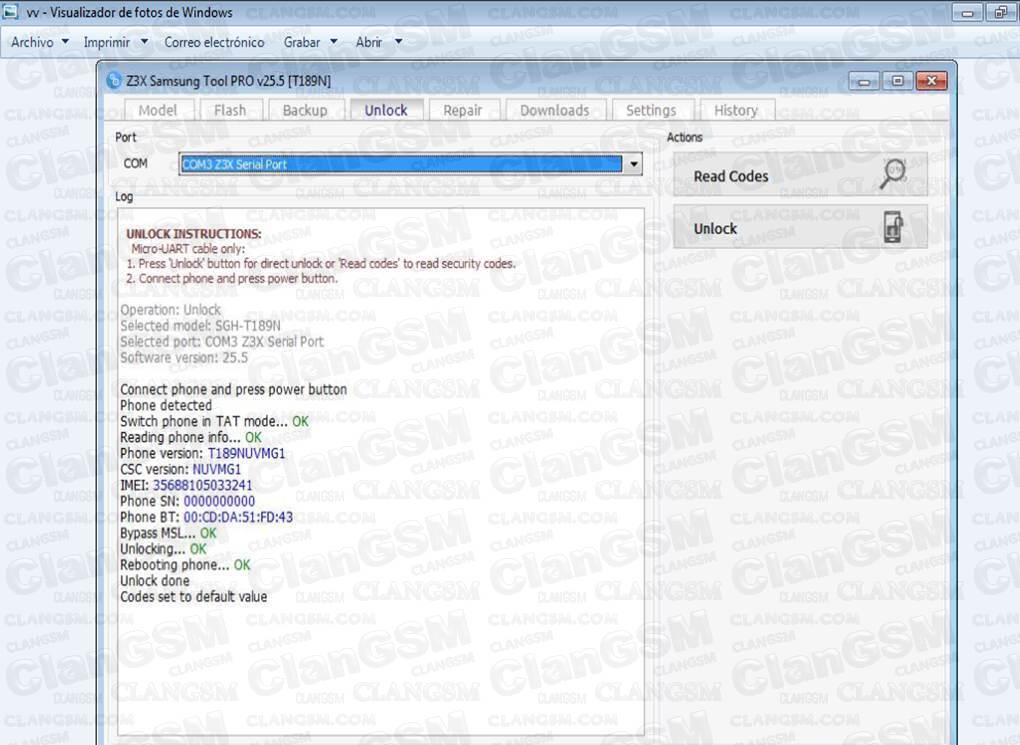Click the 'Operation: Unlock' log line
This screenshot has height=745, width=1020.
click(170, 310)
